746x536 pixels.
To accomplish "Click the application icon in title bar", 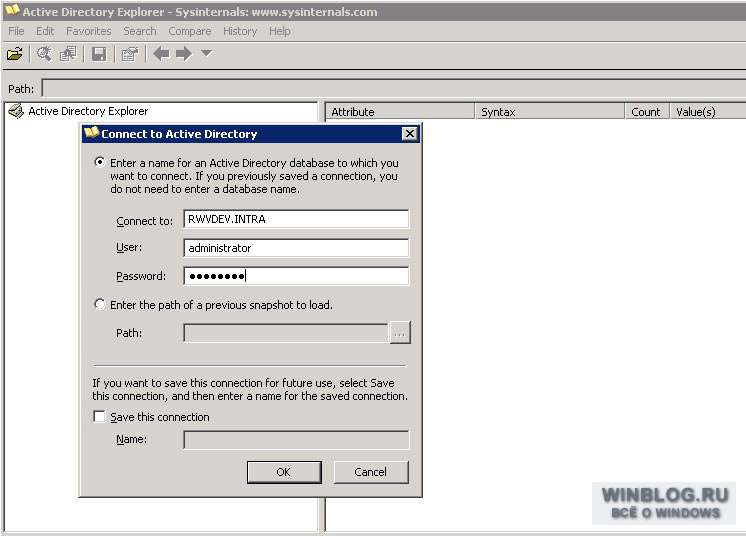I will [12, 10].
